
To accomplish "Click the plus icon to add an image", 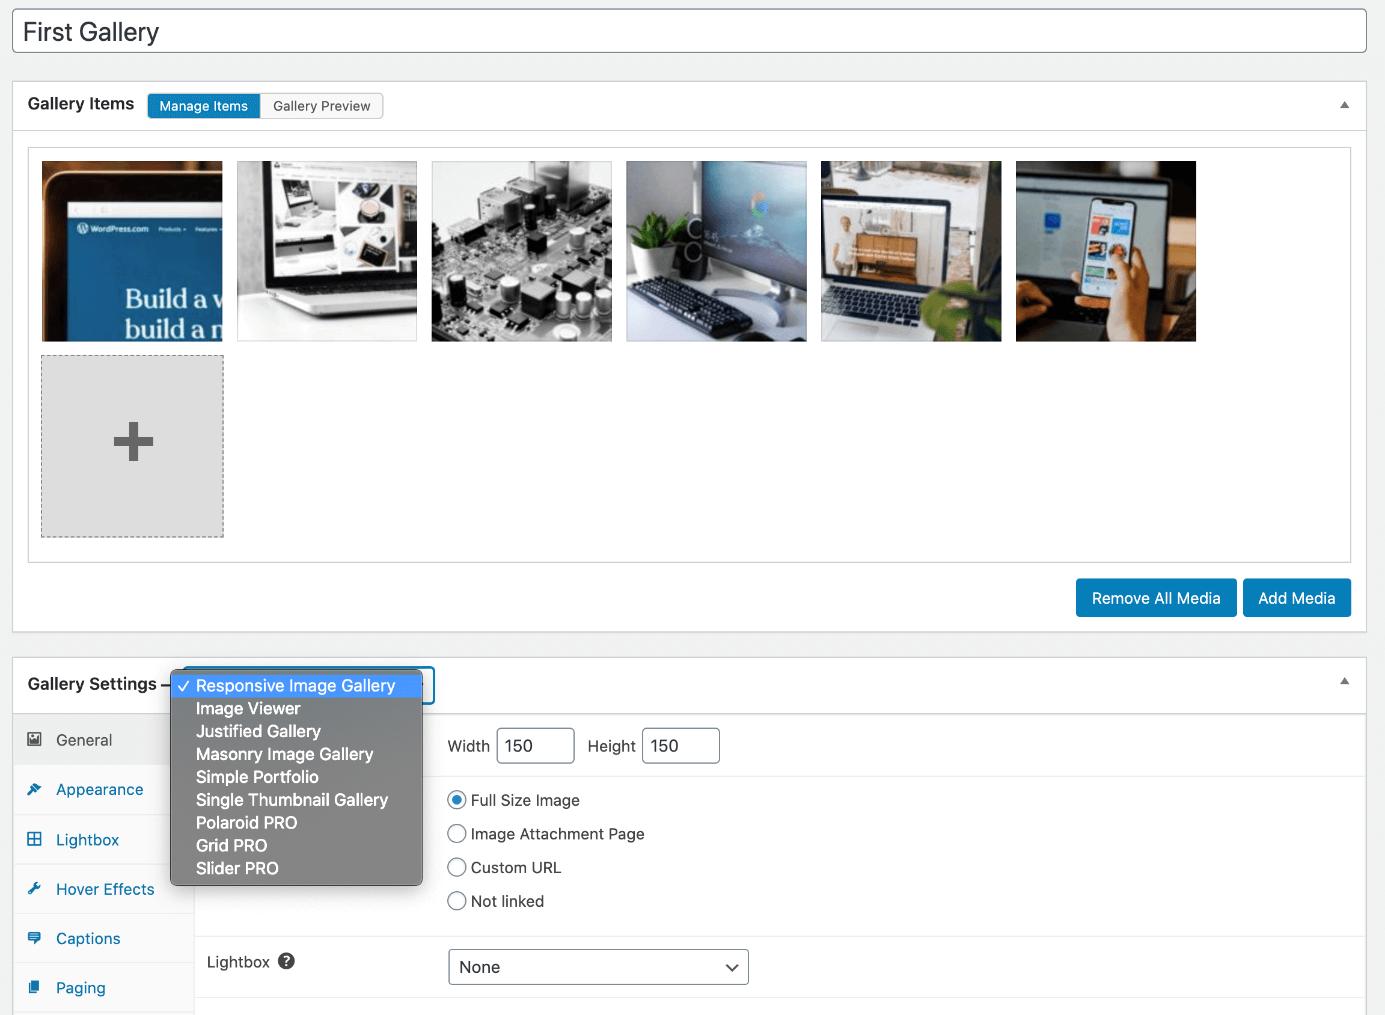I will (x=133, y=442).
